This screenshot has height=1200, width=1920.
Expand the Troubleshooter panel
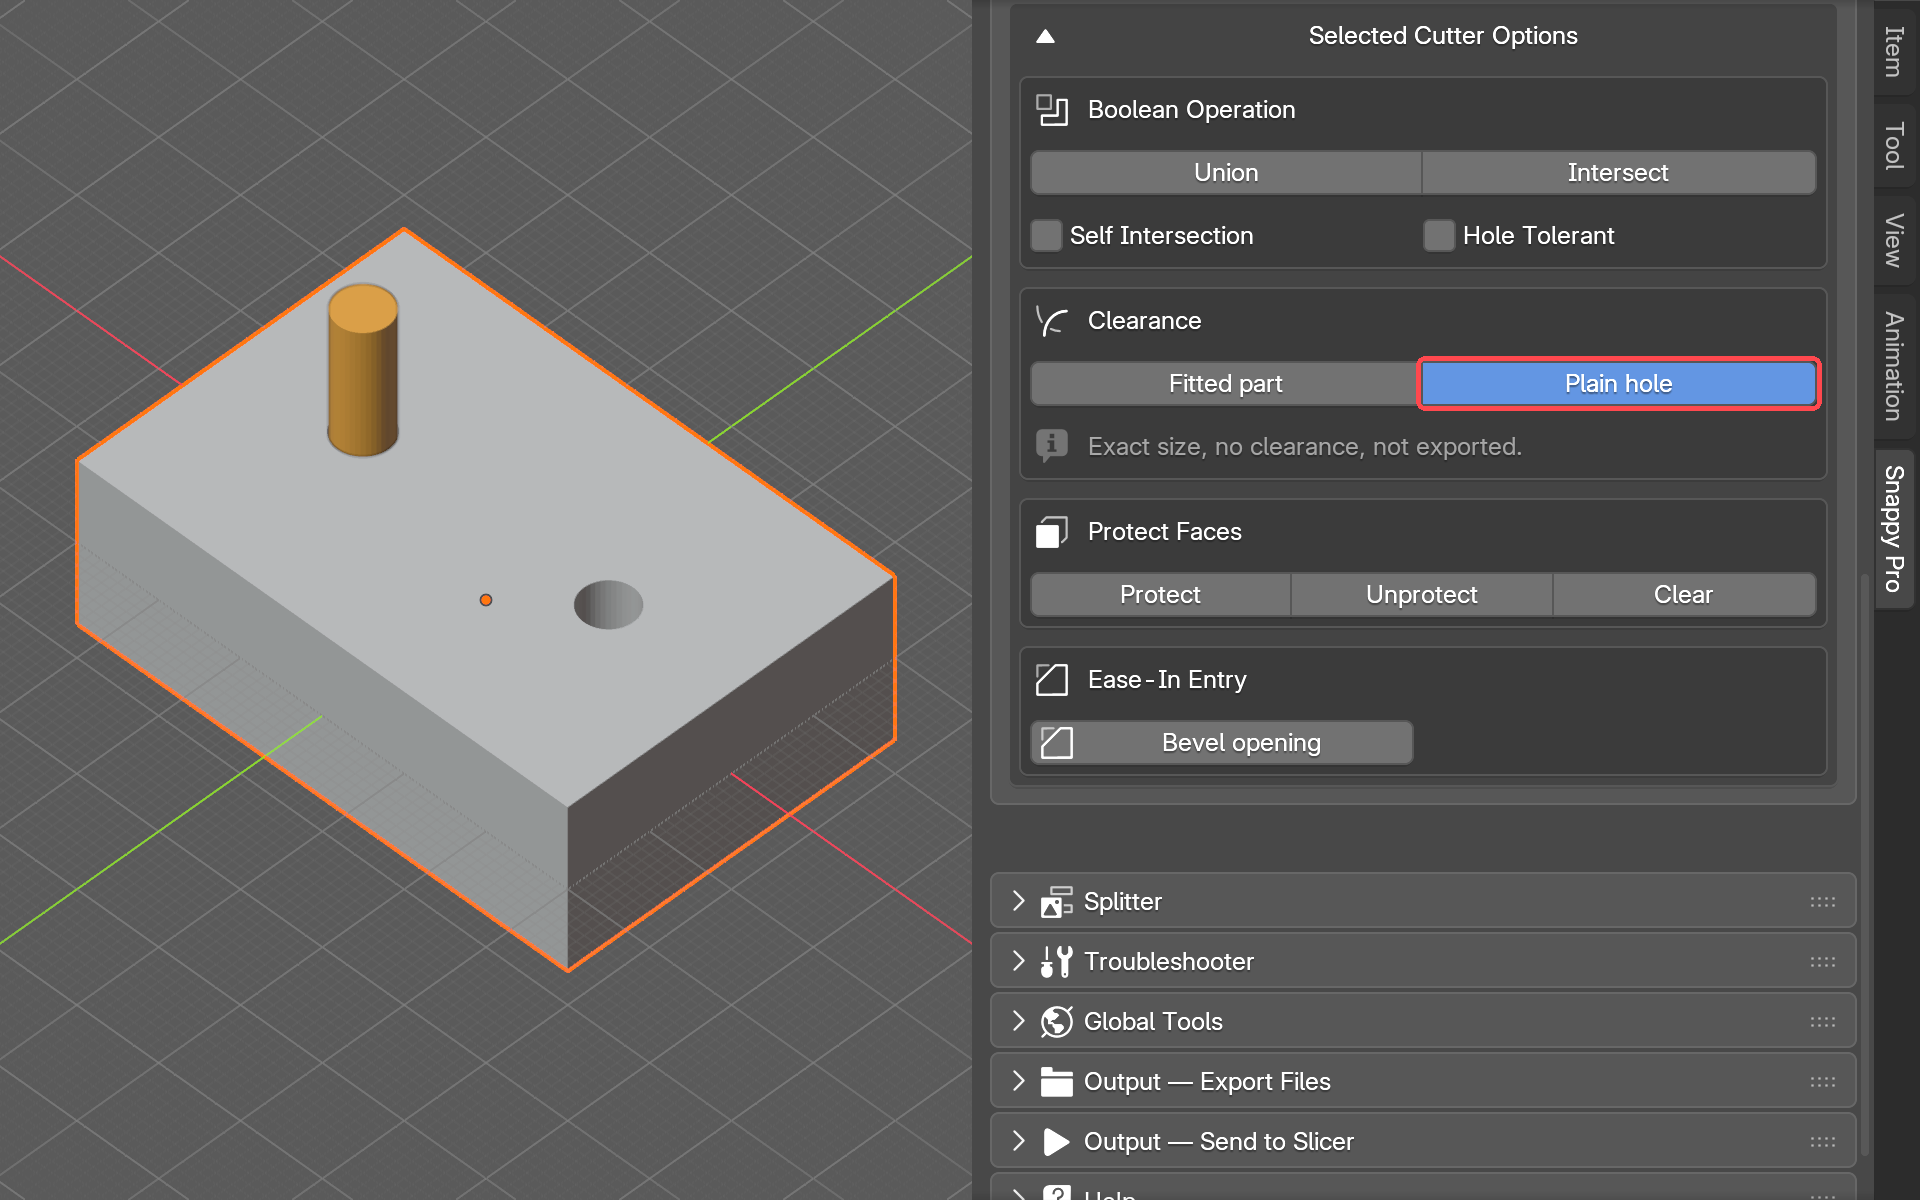coord(1018,961)
